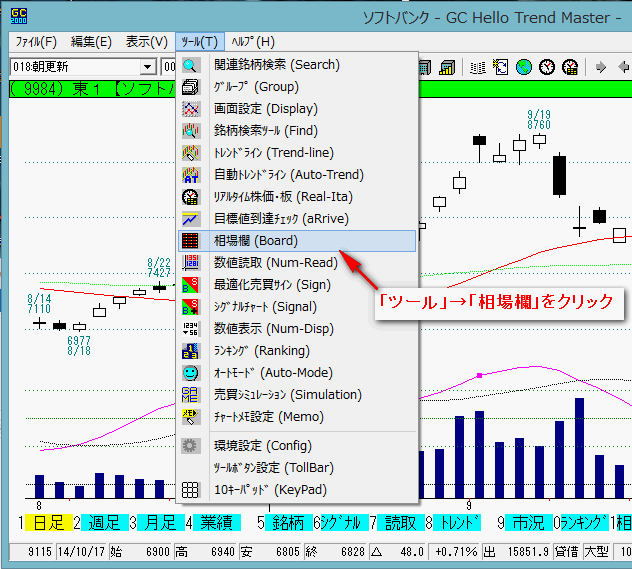632x569 pixels.
Task: Select ツールボタン設定 (TollBar) entry
Action: click(297, 468)
